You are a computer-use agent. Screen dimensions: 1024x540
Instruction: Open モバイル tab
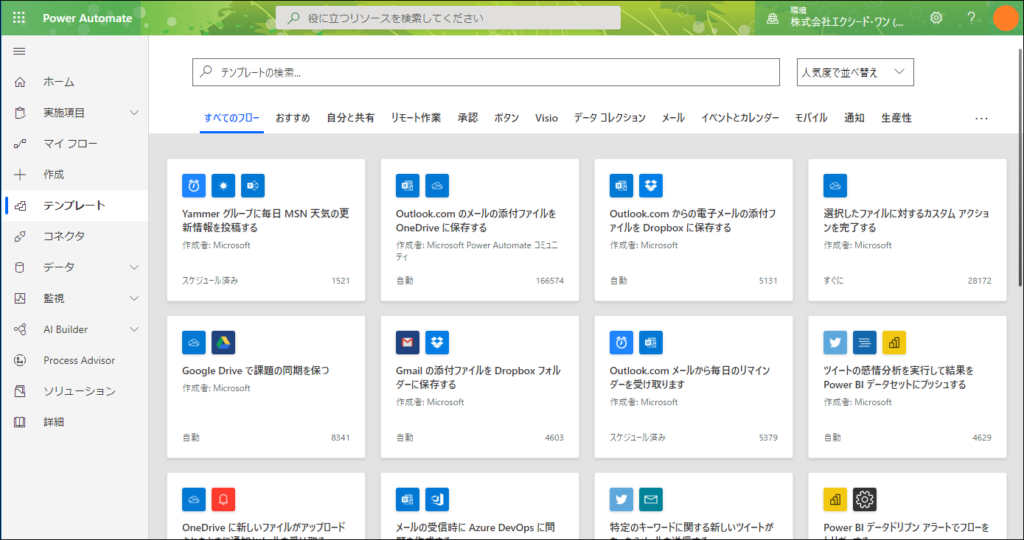[x=811, y=118]
